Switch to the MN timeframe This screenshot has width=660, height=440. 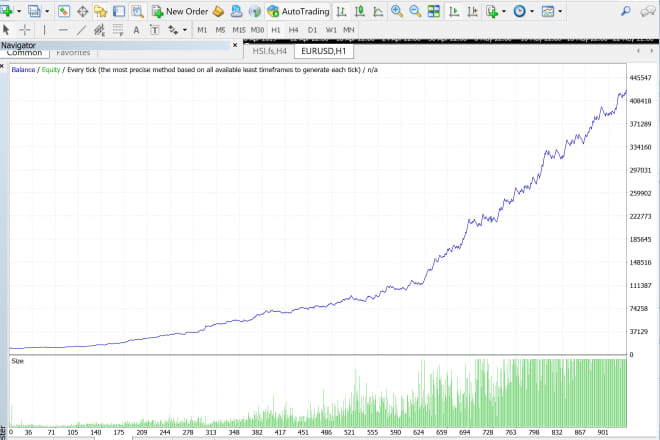click(349, 30)
